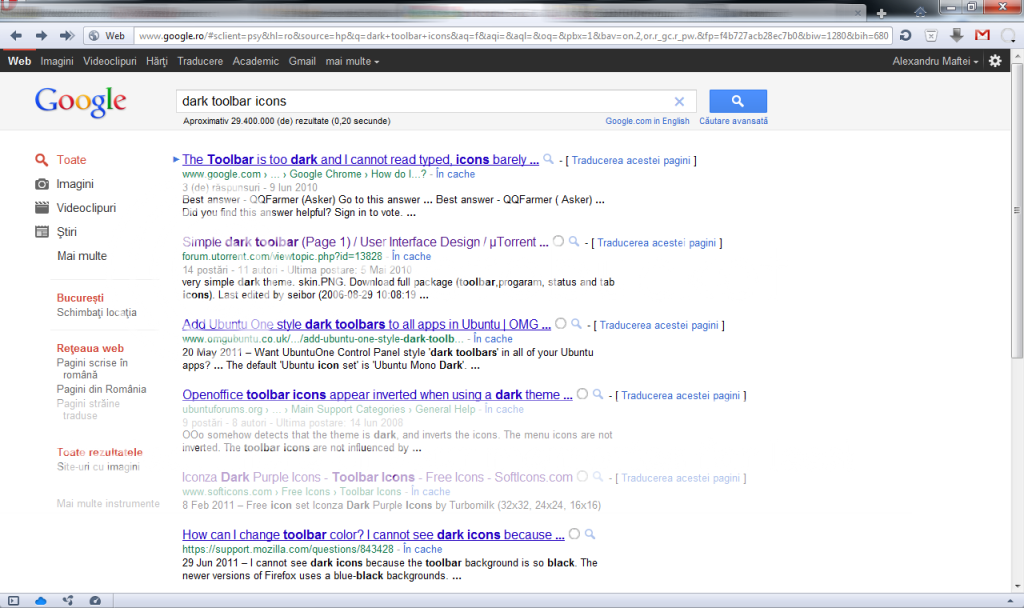1024x608 pixels.
Task: Open Academic in the top bar
Action: click(255, 61)
